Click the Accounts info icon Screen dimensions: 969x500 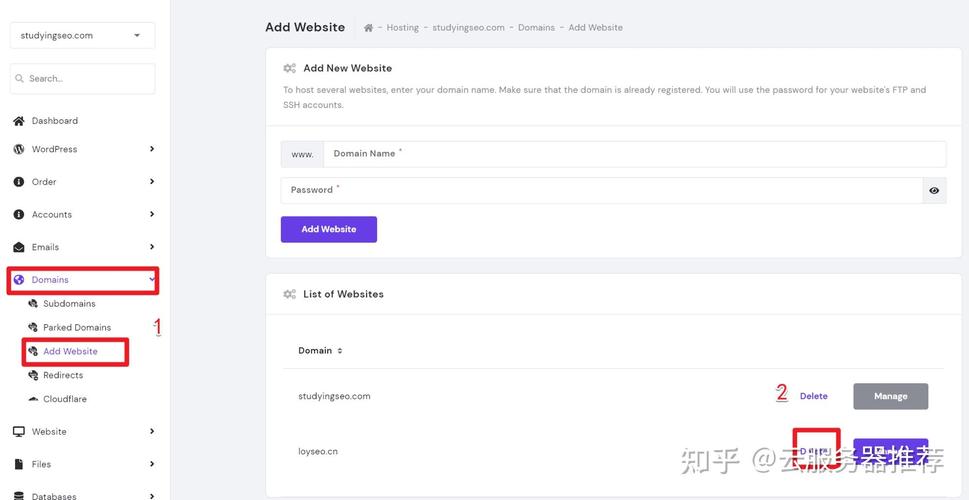point(18,215)
